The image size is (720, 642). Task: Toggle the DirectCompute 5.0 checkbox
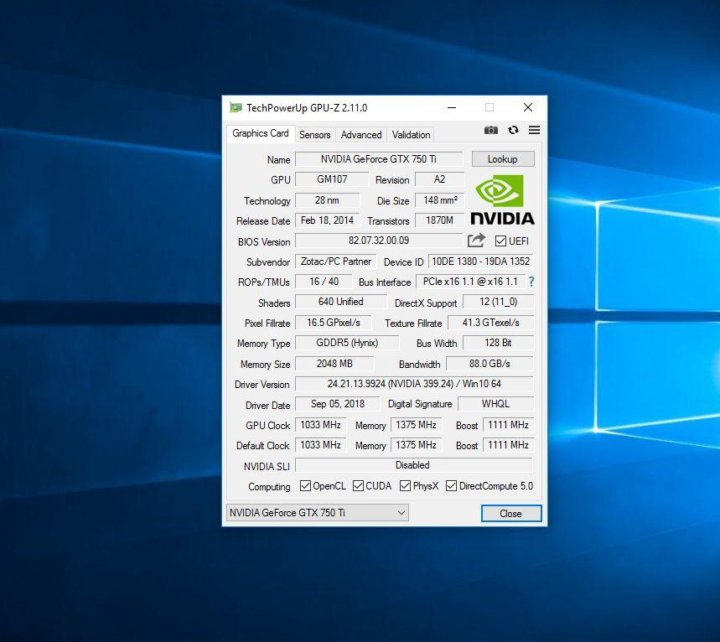451,486
